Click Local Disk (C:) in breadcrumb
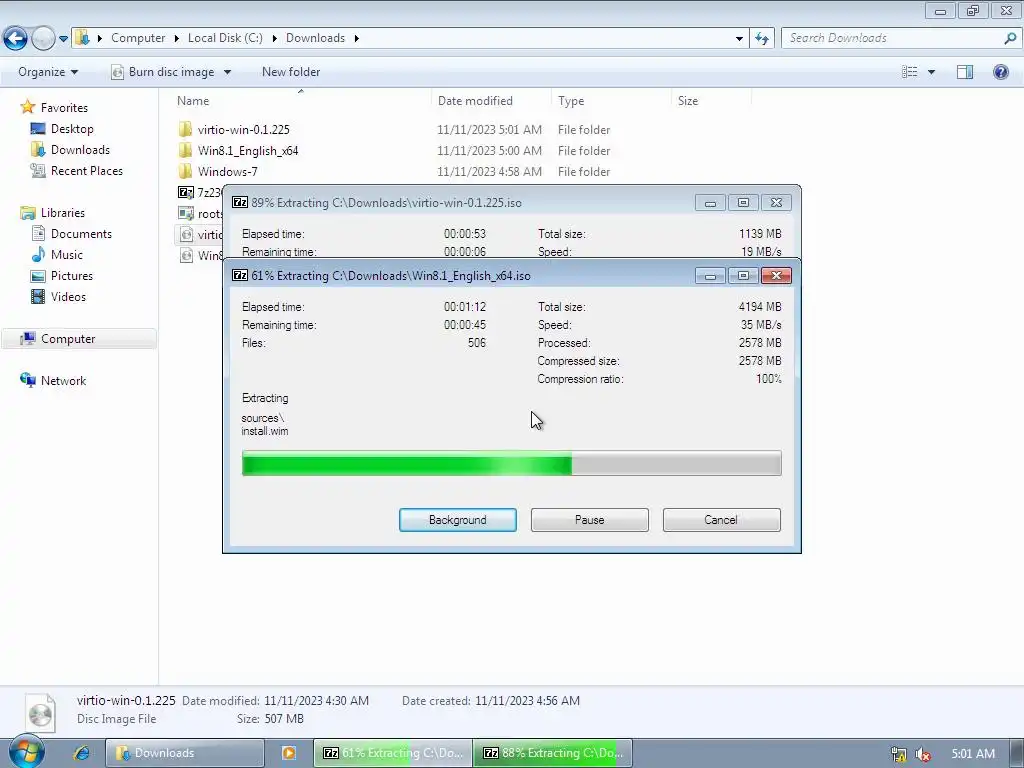This screenshot has width=1024, height=768. point(225,38)
